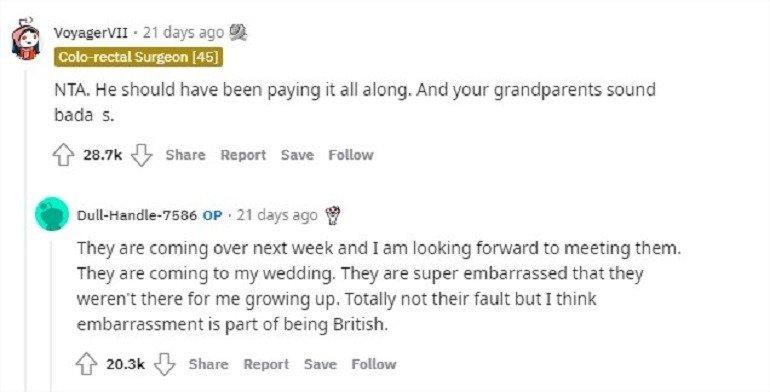Upvote VoyagerVII's comment
Image resolution: width=770 pixels, height=392 pixels.
(63, 155)
